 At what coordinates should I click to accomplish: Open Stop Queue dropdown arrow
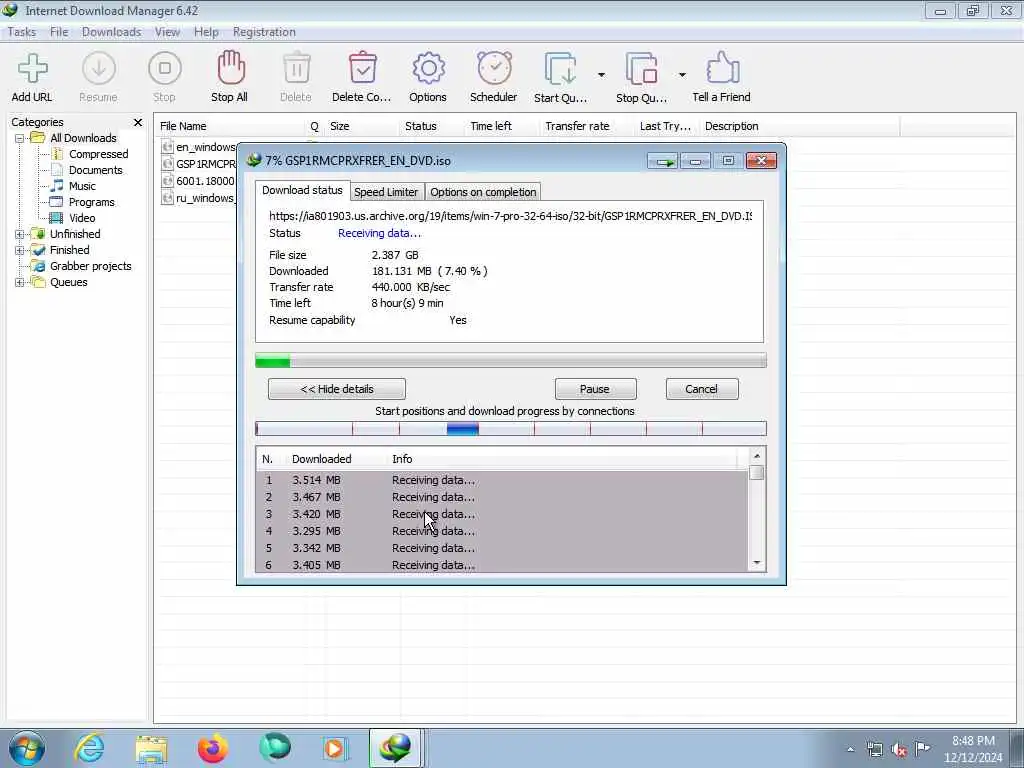click(682, 75)
